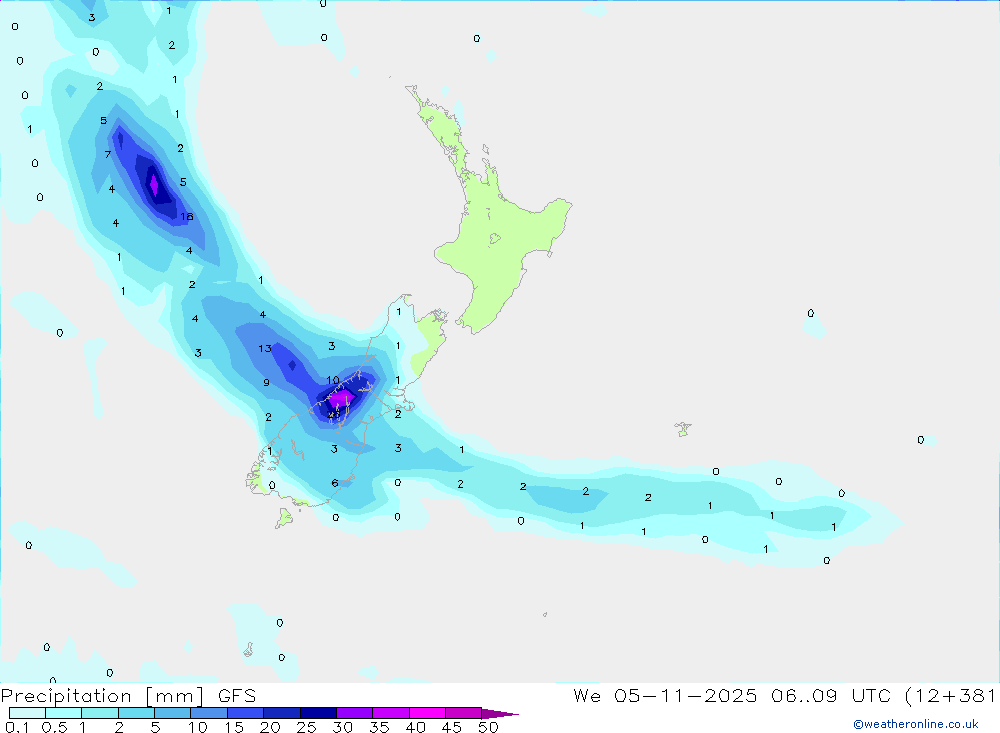The width and height of the screenshot is (1000, 733).
Task: Click the legend label '0.1'
Action: point(17,727)
